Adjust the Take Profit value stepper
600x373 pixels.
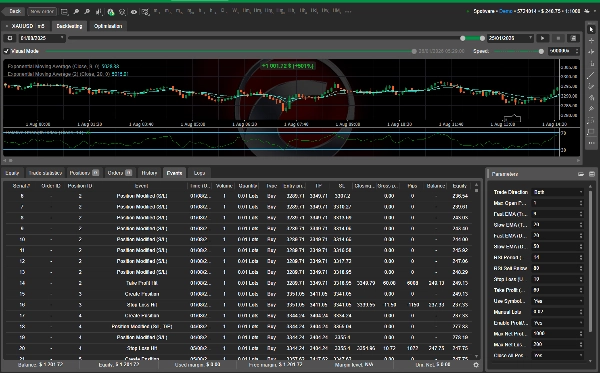click(581, 290)
